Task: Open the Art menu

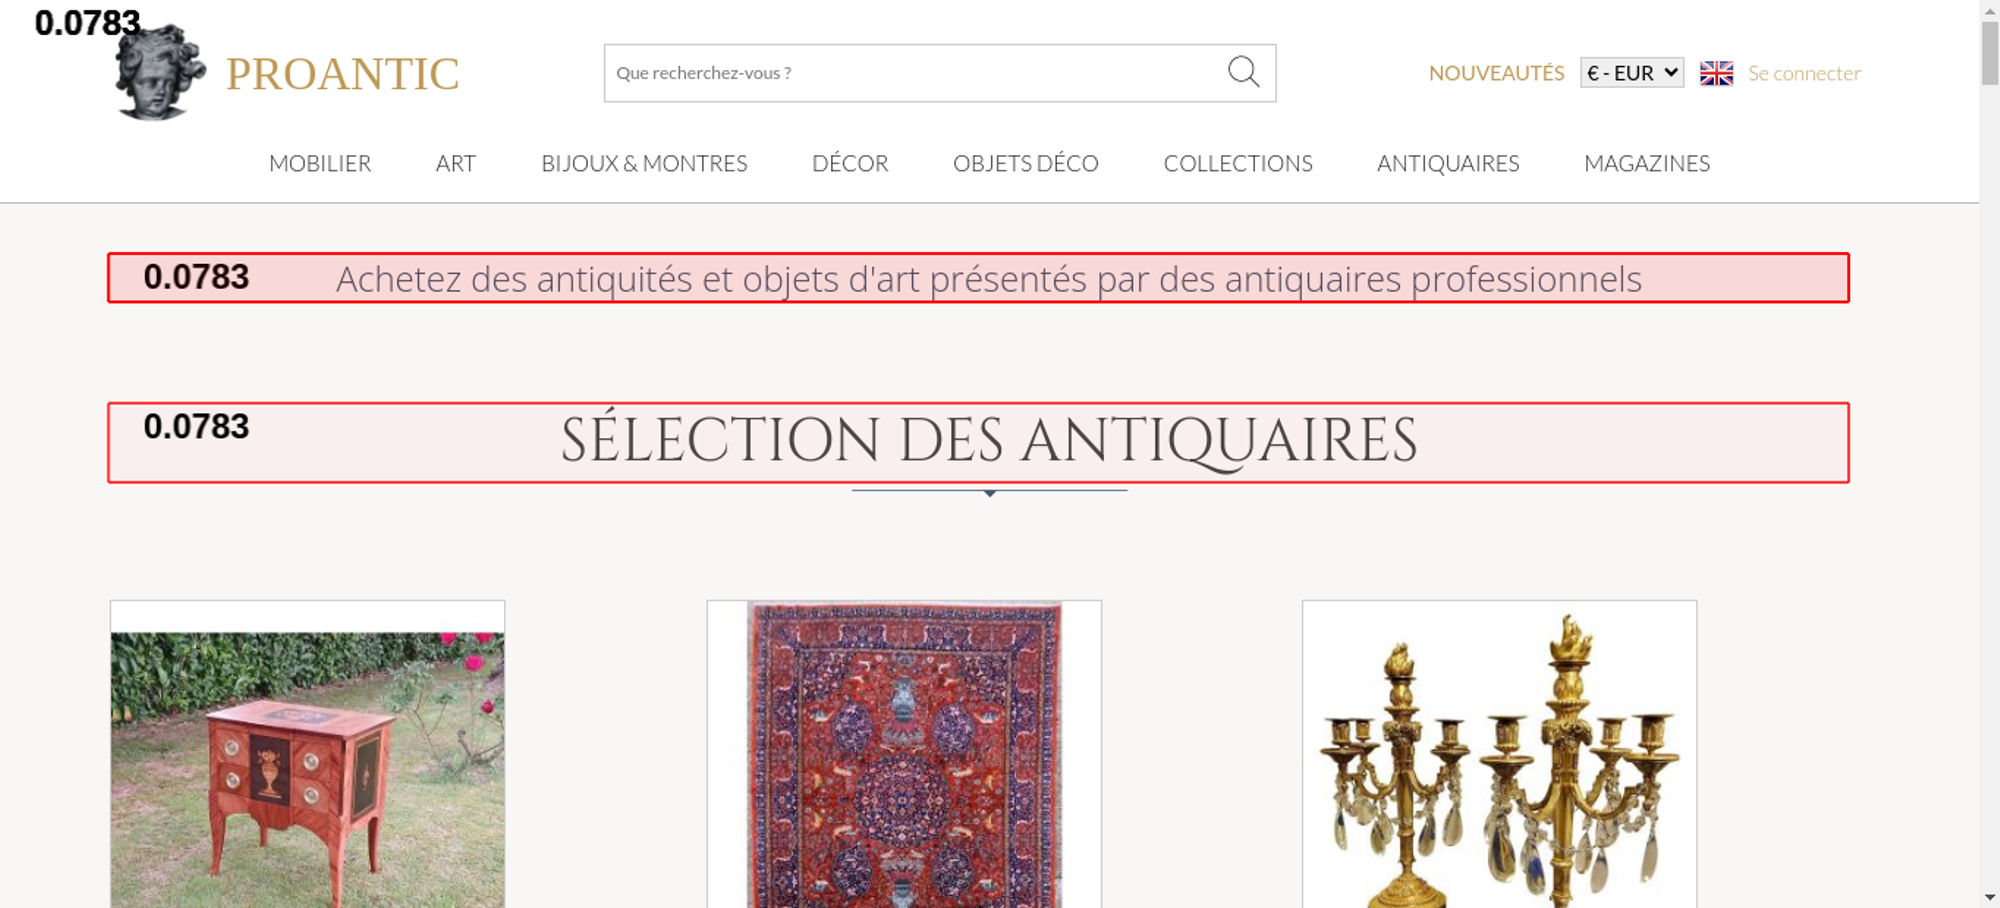Action: 455,163
